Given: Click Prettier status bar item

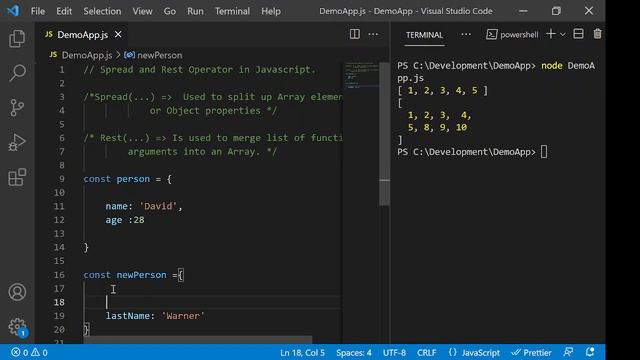Looking at the screenshot, I should coord(531,352).
